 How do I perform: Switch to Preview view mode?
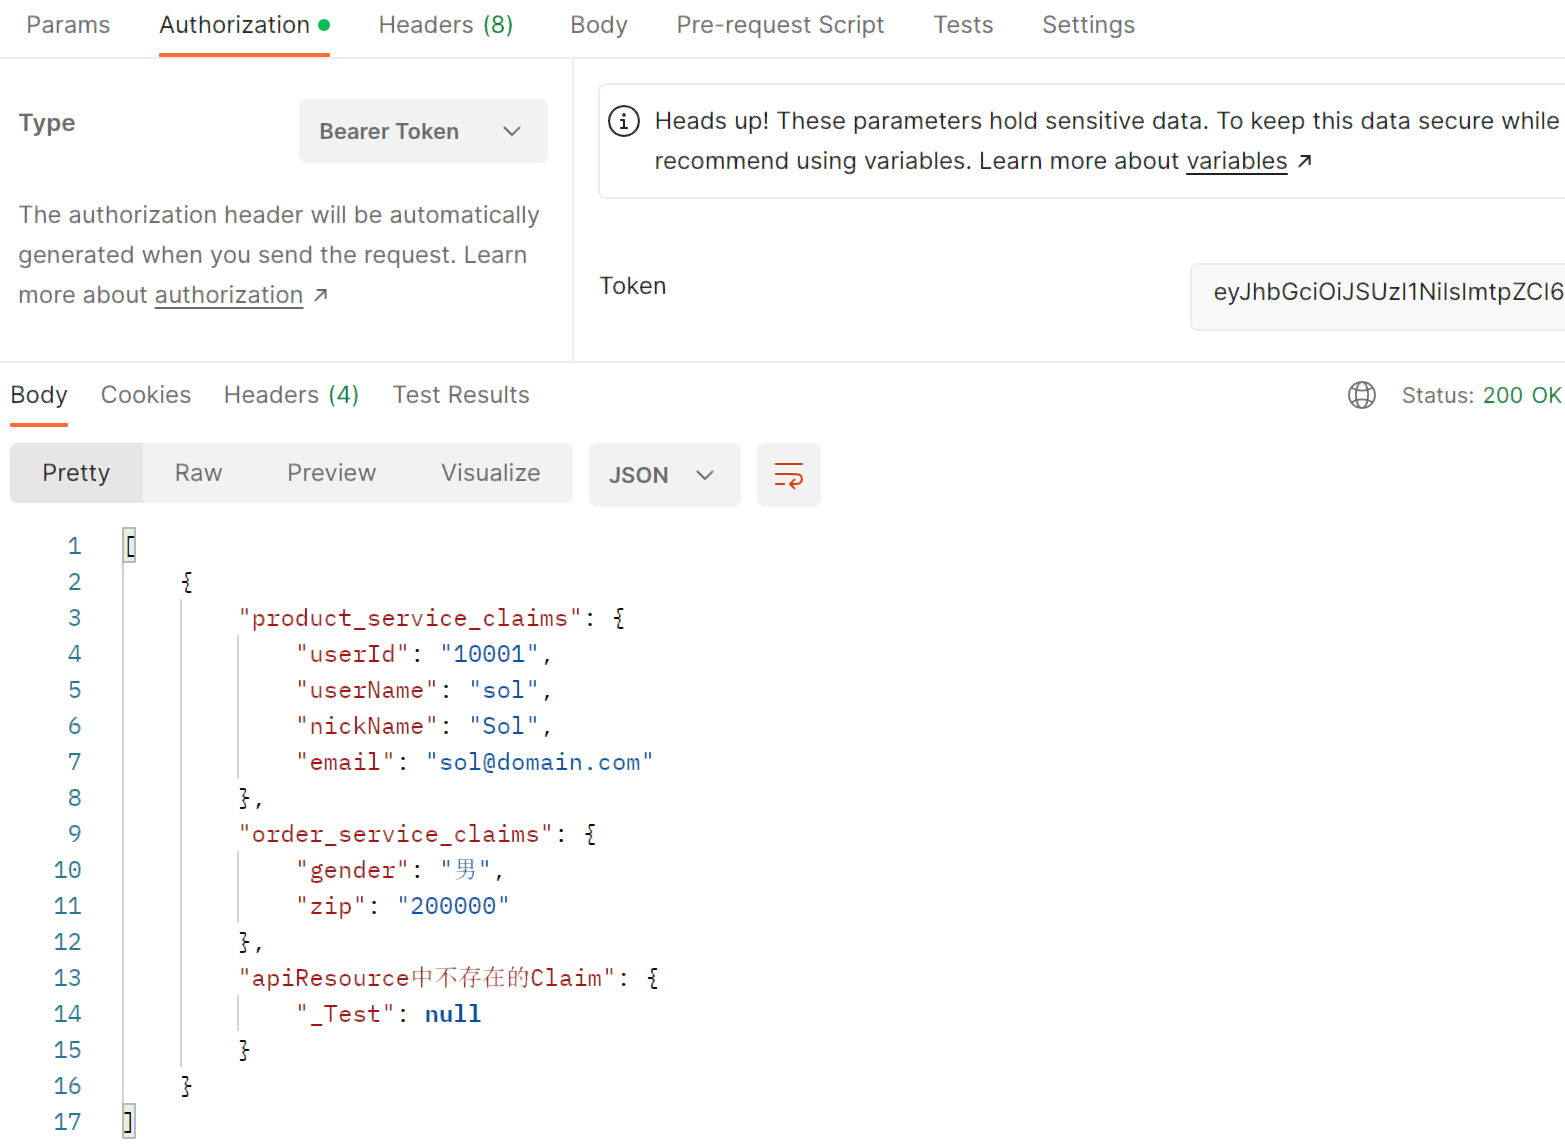(x=331, y=473)
